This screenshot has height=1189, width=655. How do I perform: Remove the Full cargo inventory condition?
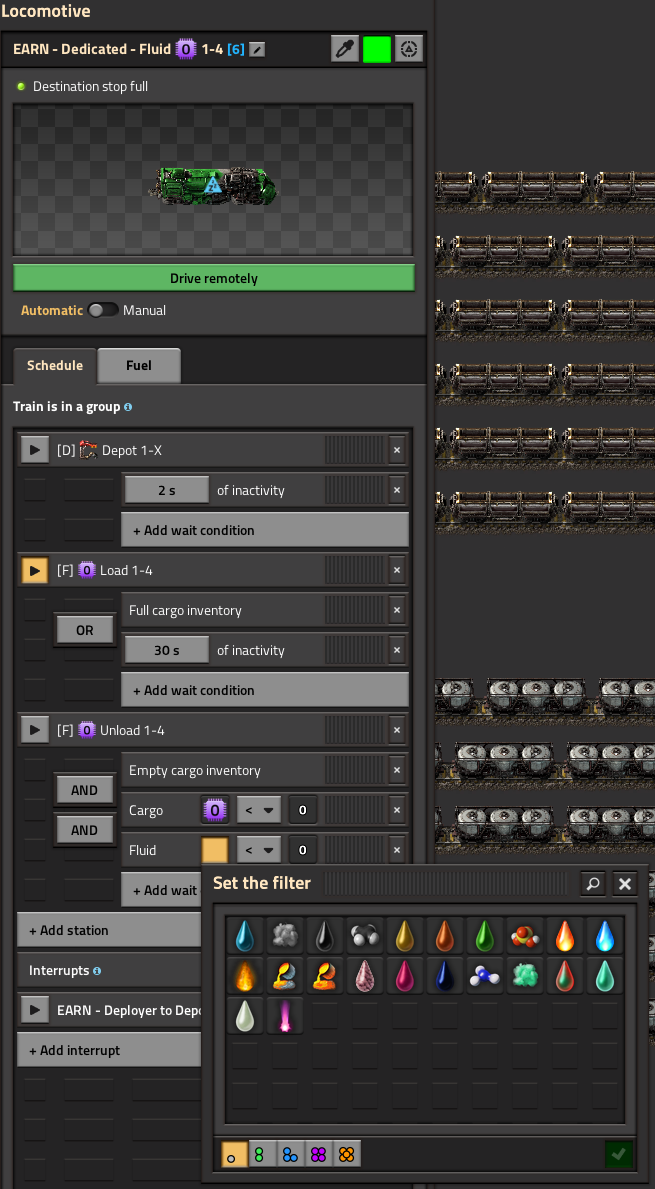[x=396, y=610]
